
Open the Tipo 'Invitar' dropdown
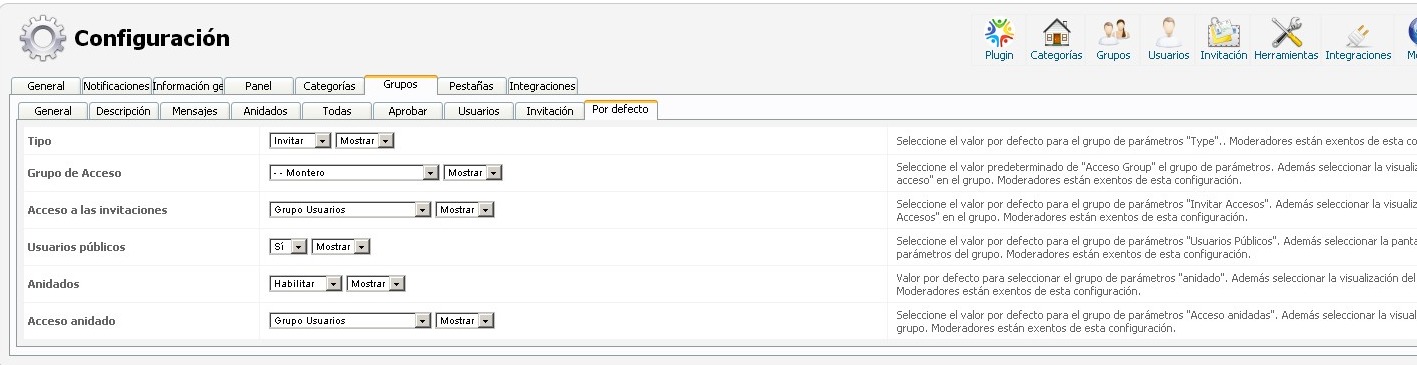(x=301, y=141)
